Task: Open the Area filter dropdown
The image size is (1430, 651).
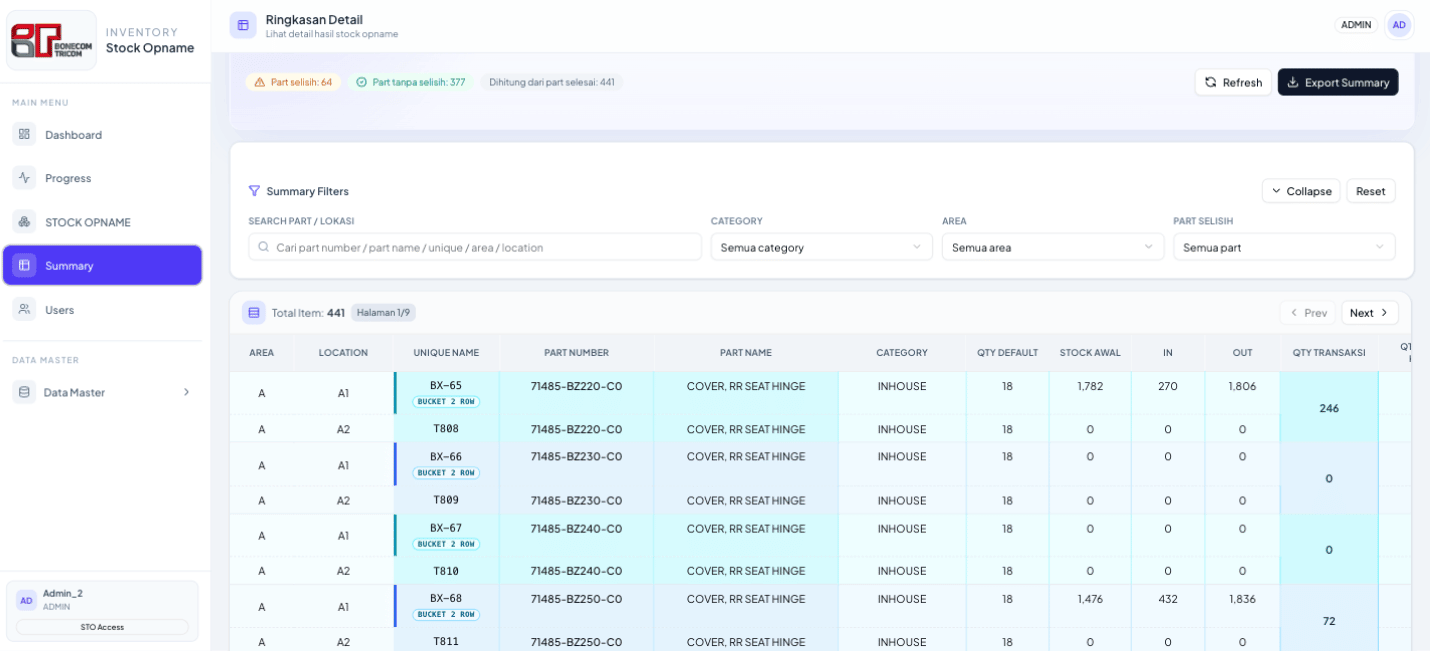Action: click(x=1053, y=247)
